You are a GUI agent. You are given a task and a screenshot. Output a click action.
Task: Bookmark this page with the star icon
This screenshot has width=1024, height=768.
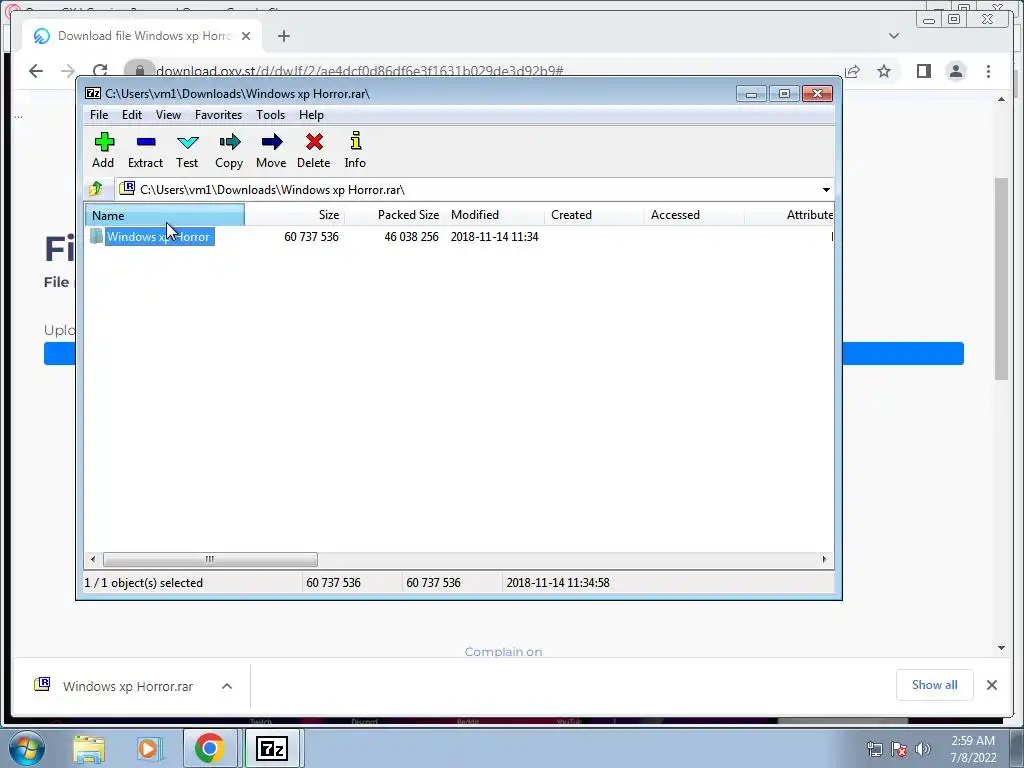point(884,71)
